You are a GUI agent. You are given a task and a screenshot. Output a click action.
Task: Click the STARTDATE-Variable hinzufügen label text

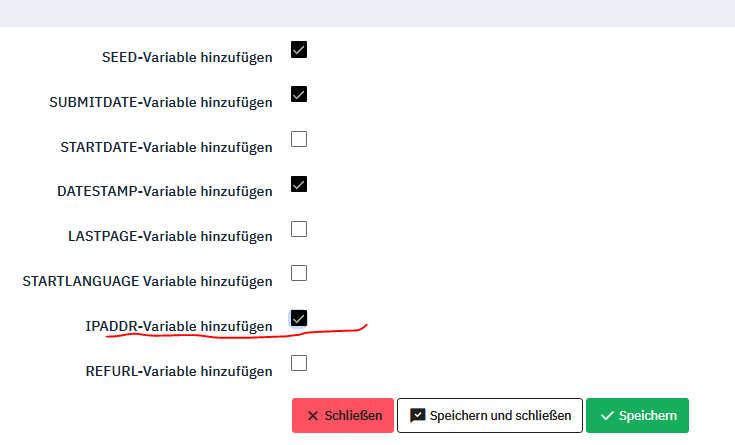pyautogui.click(x=166, y=147)
